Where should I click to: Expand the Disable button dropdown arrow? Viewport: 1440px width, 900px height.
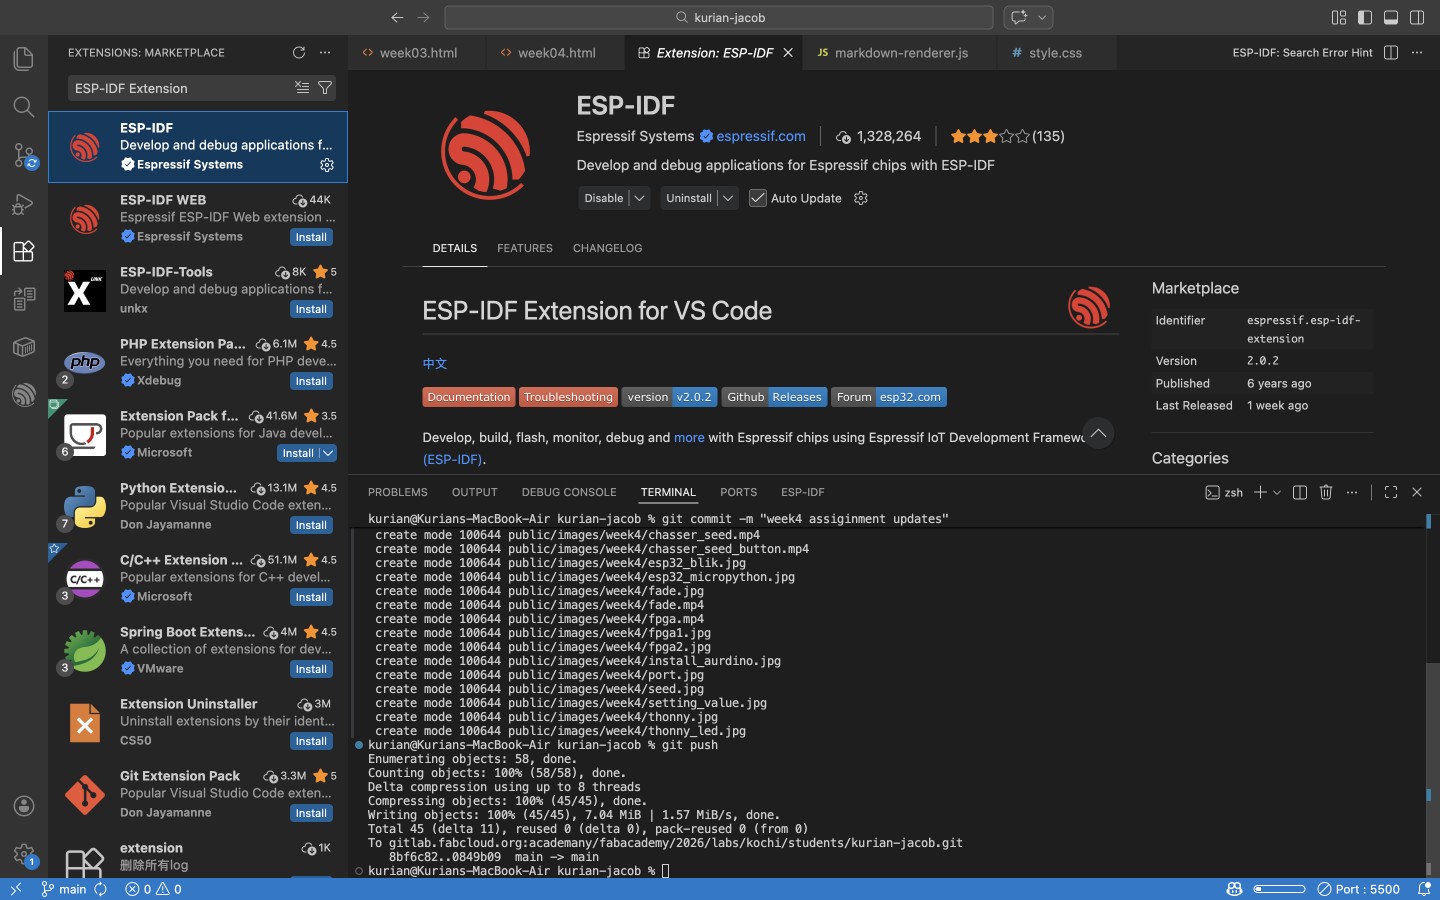point(640,198)
